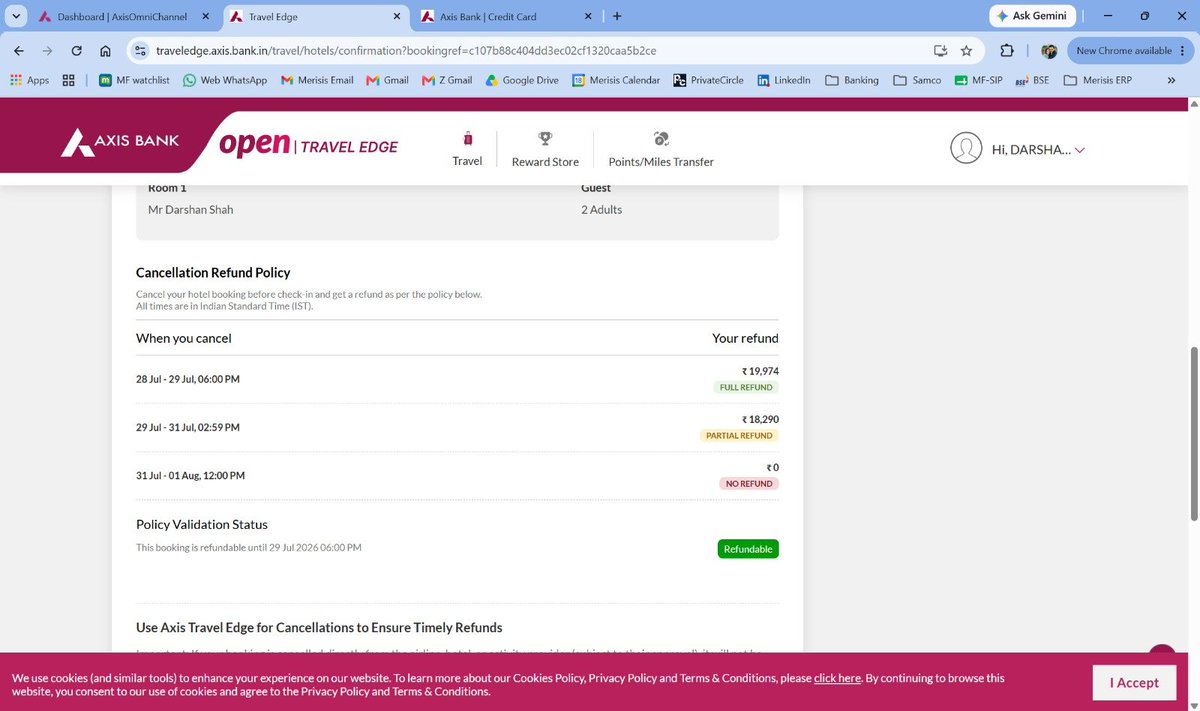Open the Extensions puzzle icon
Screen dimensions: 1200x711
[x=1007, y=50]
